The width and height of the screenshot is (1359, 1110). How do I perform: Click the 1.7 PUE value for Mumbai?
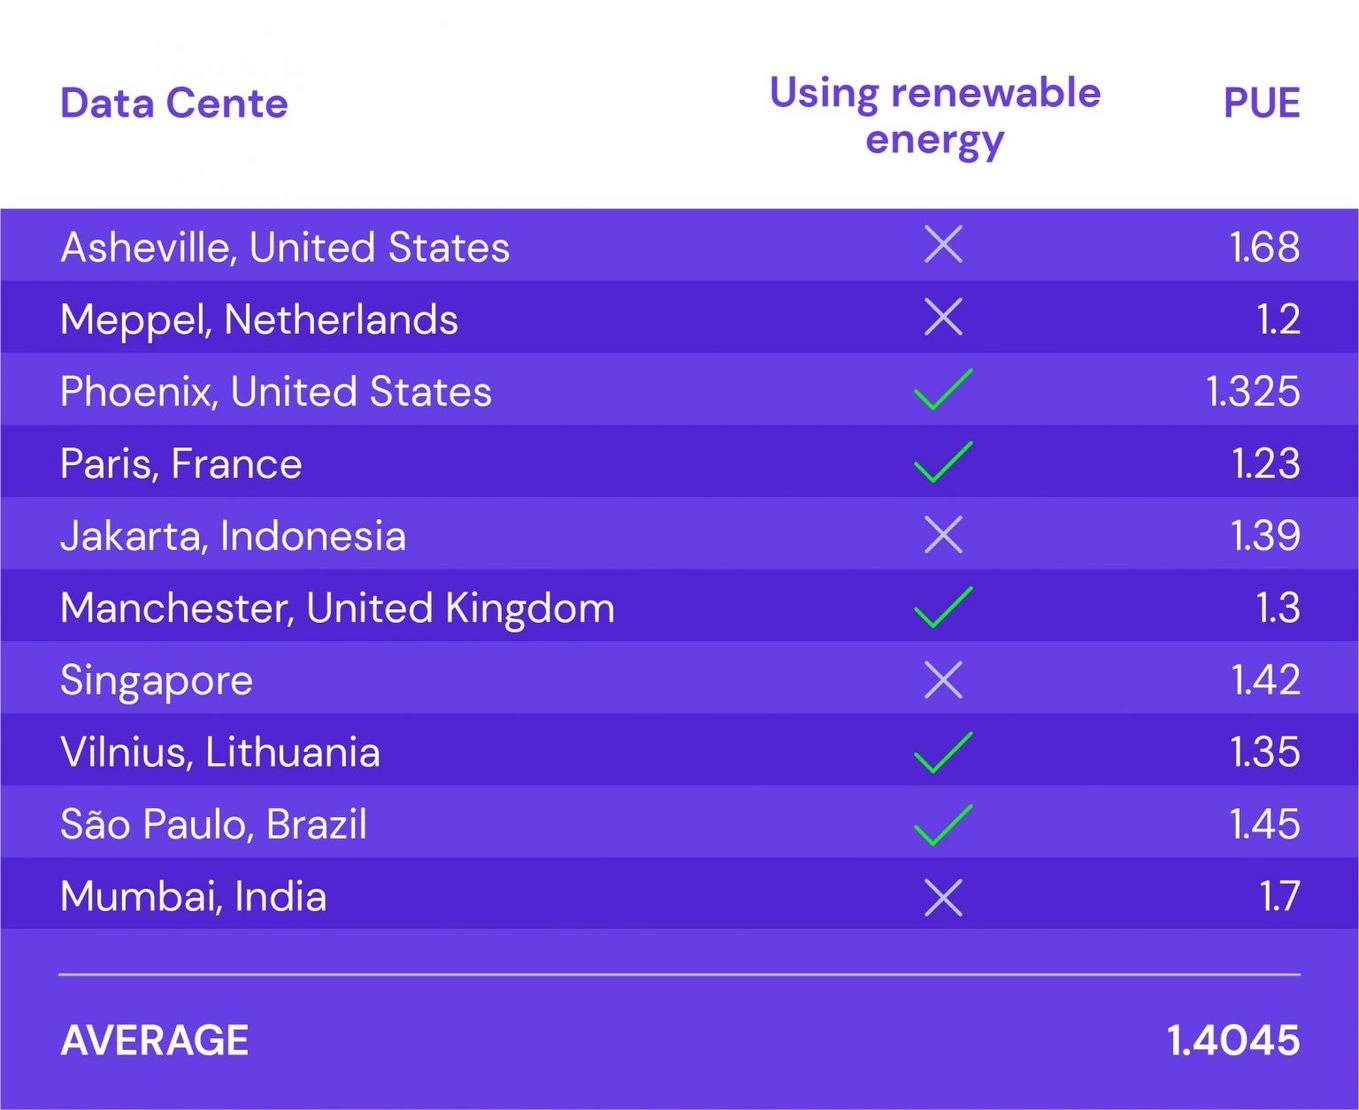(x=1279, y=896)
